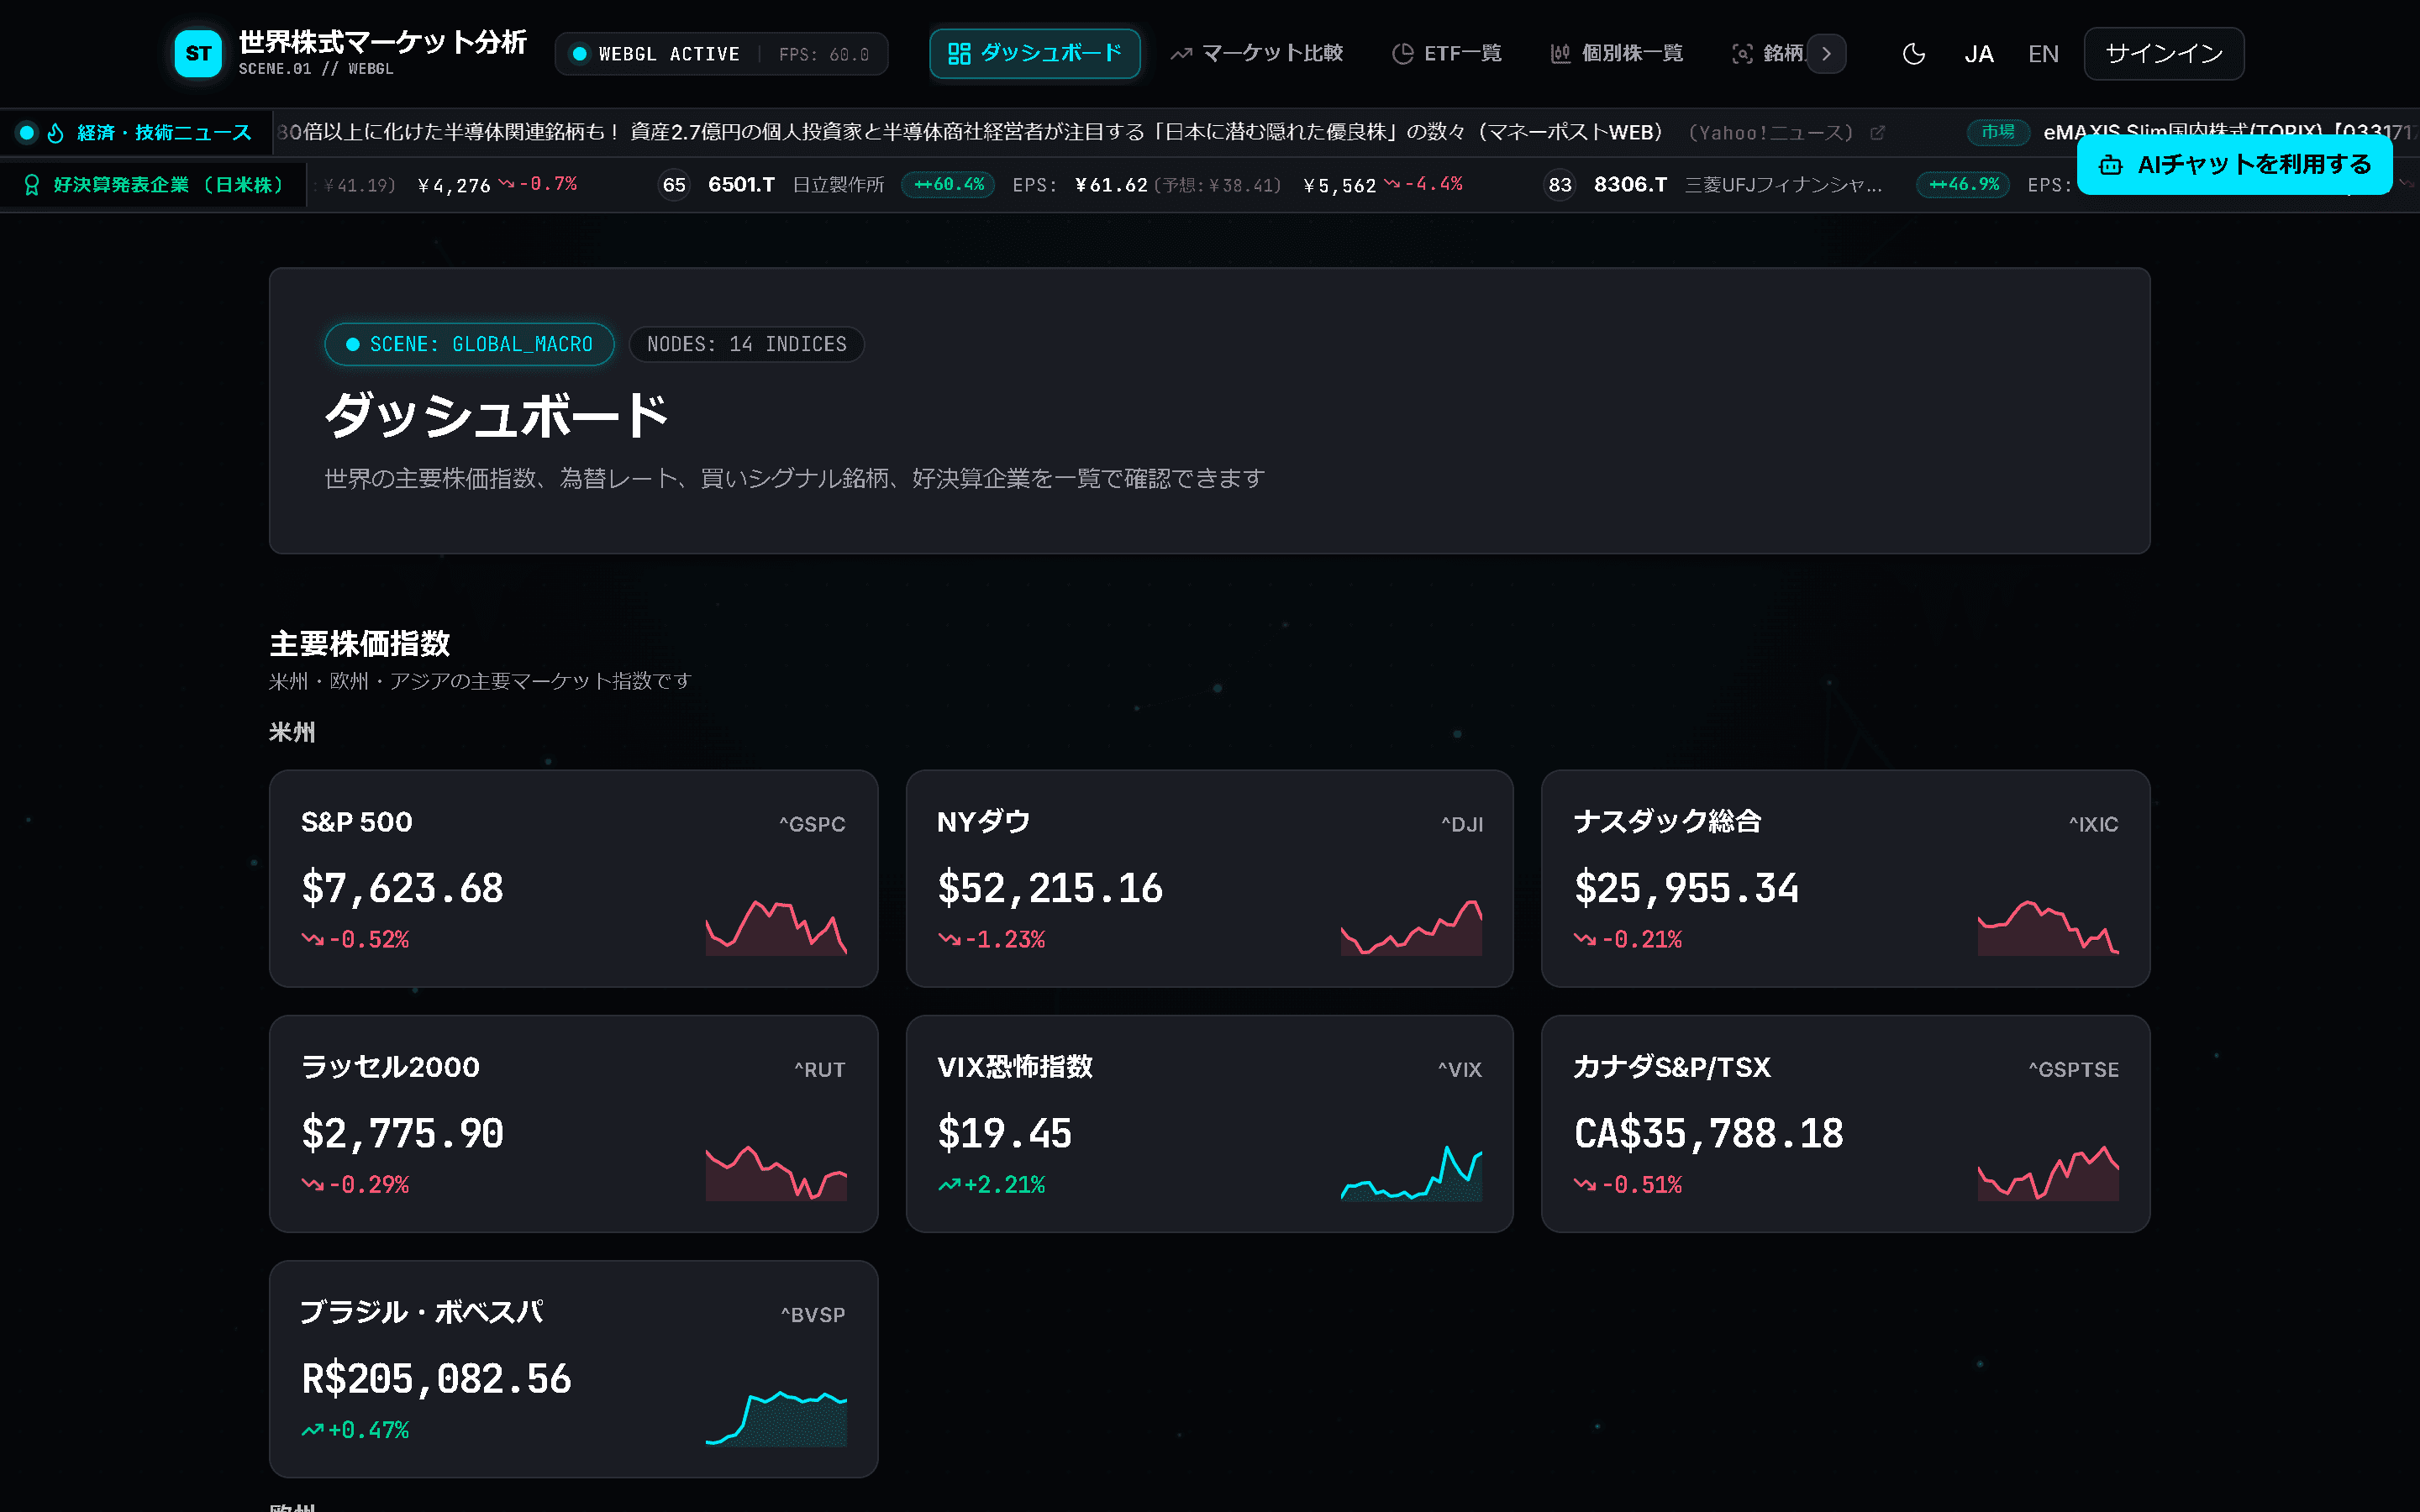Toggle dark mode moon icon
Image resolution: width=2420 pixels, height=1512 pixels.
[x=1913, y=54]
